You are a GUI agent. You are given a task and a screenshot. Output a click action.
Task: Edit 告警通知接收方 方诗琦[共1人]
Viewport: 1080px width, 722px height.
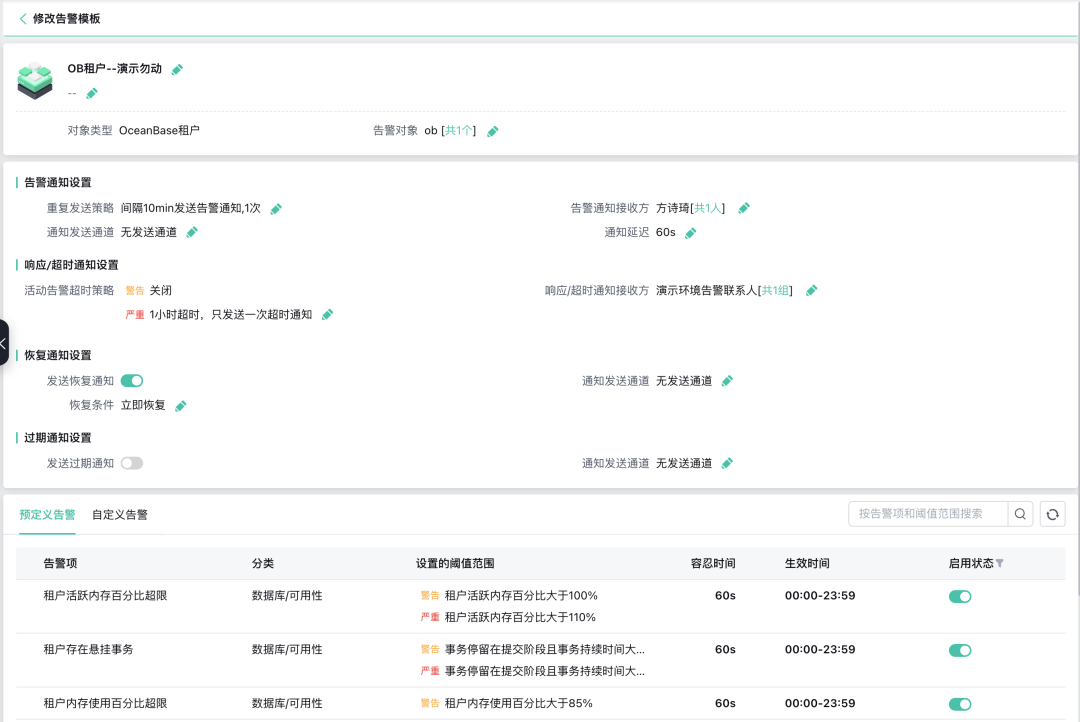(743, 209)
